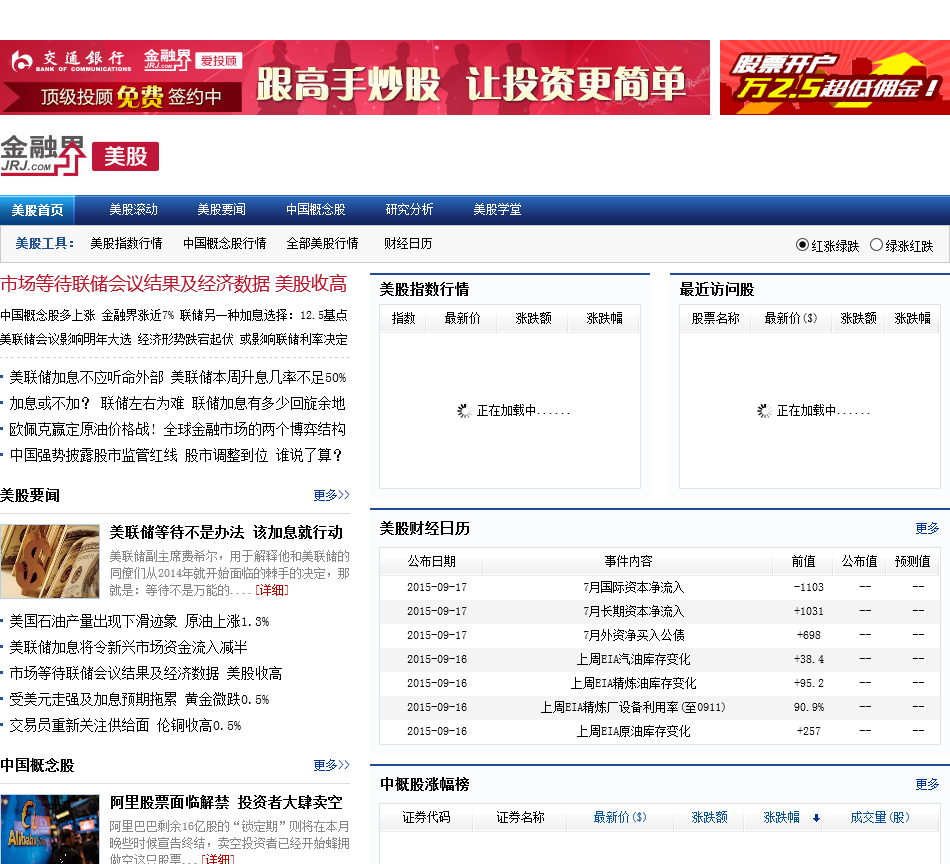
Task: Open 中国概念股多上涨 金融界涨近7% article
Action: pyautogui.click(x=87, y=315)
